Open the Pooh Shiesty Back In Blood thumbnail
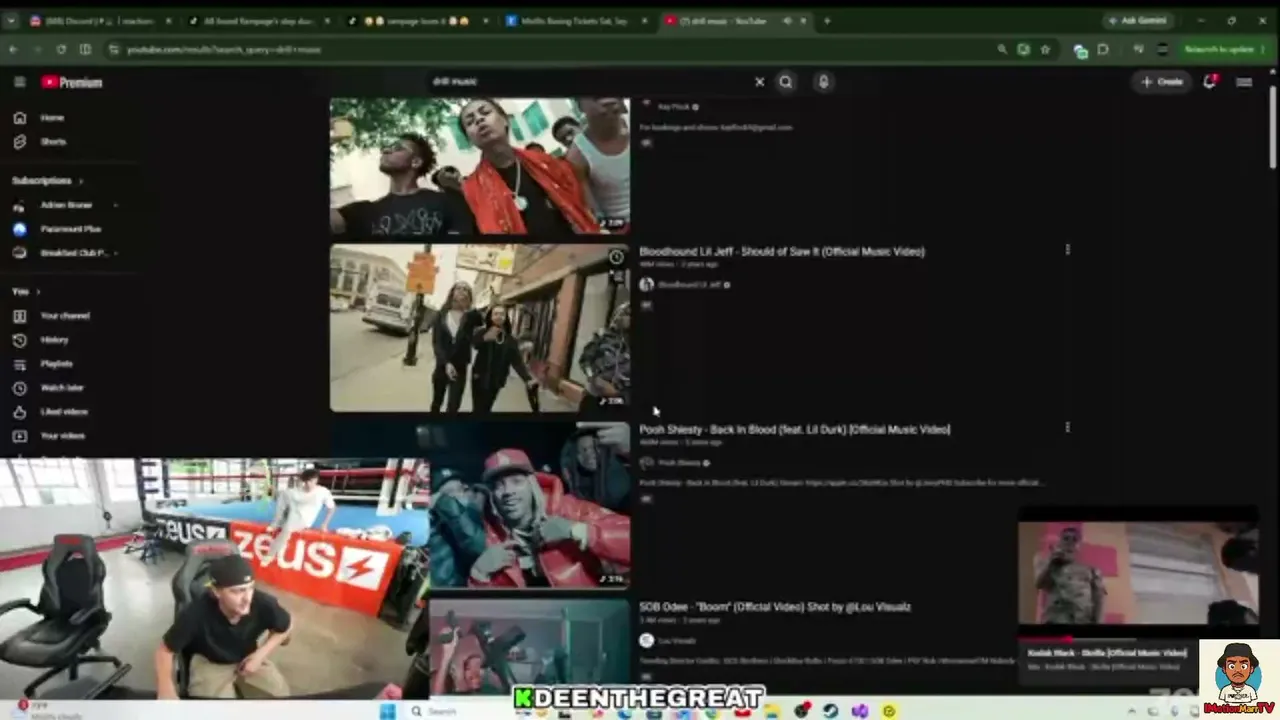The height and width of the screenshot is (720, 1280). pyautogui.click(x=530, y=505)
